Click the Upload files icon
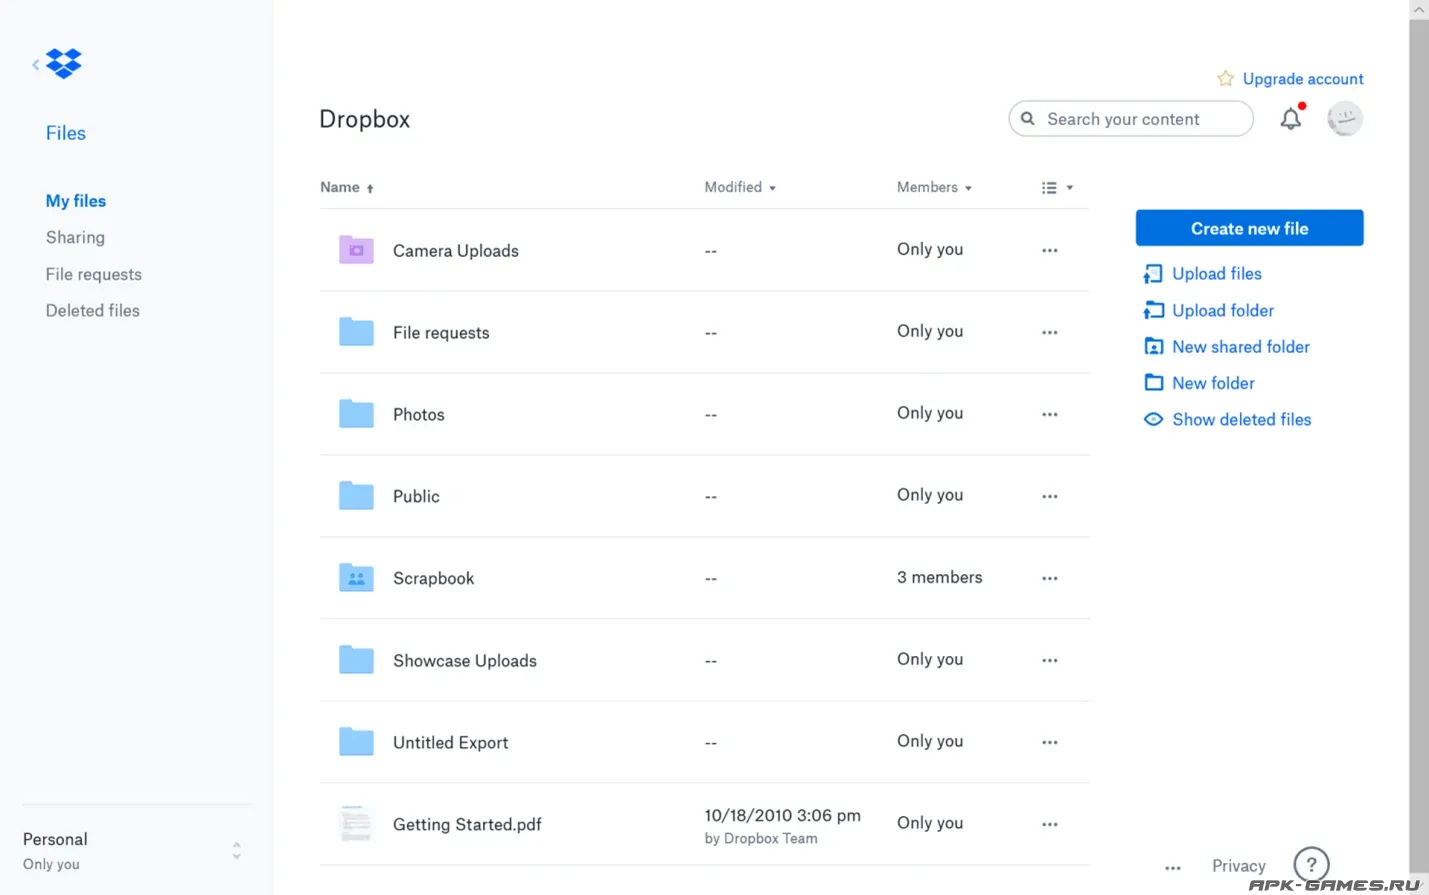 coord(1153,274)
